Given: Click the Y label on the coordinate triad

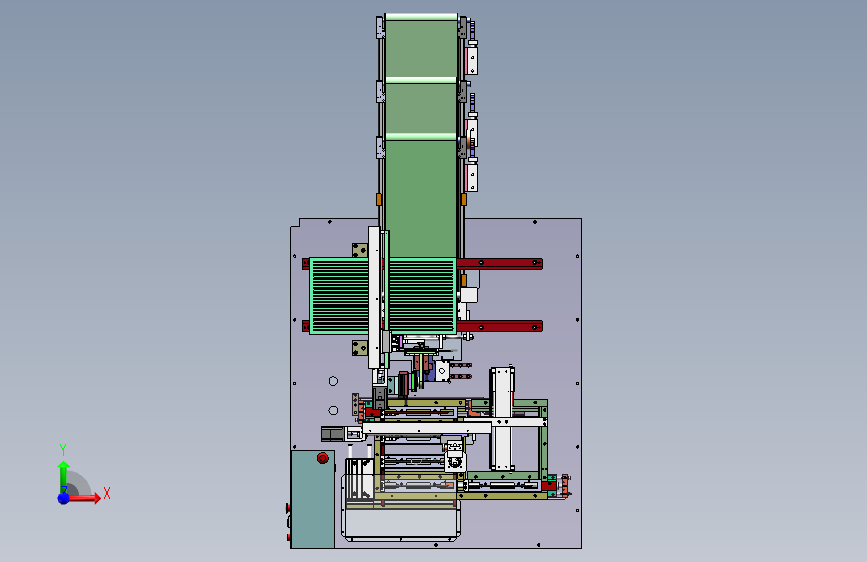Looking at the screenshot, I should pos(63,450).
